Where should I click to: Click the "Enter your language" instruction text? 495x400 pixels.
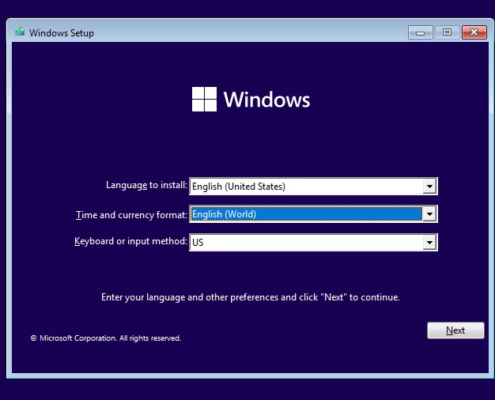(x=251, y=297)
